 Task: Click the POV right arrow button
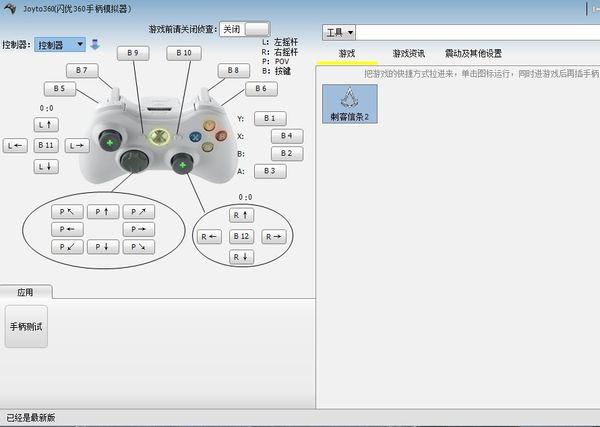(139, 229)
